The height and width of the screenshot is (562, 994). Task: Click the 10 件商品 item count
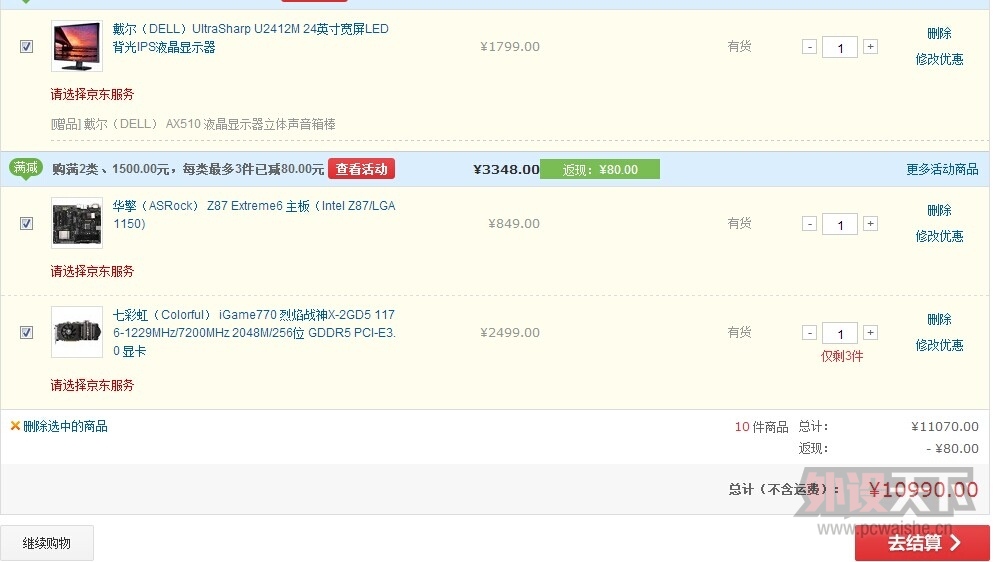click(761, 426)
